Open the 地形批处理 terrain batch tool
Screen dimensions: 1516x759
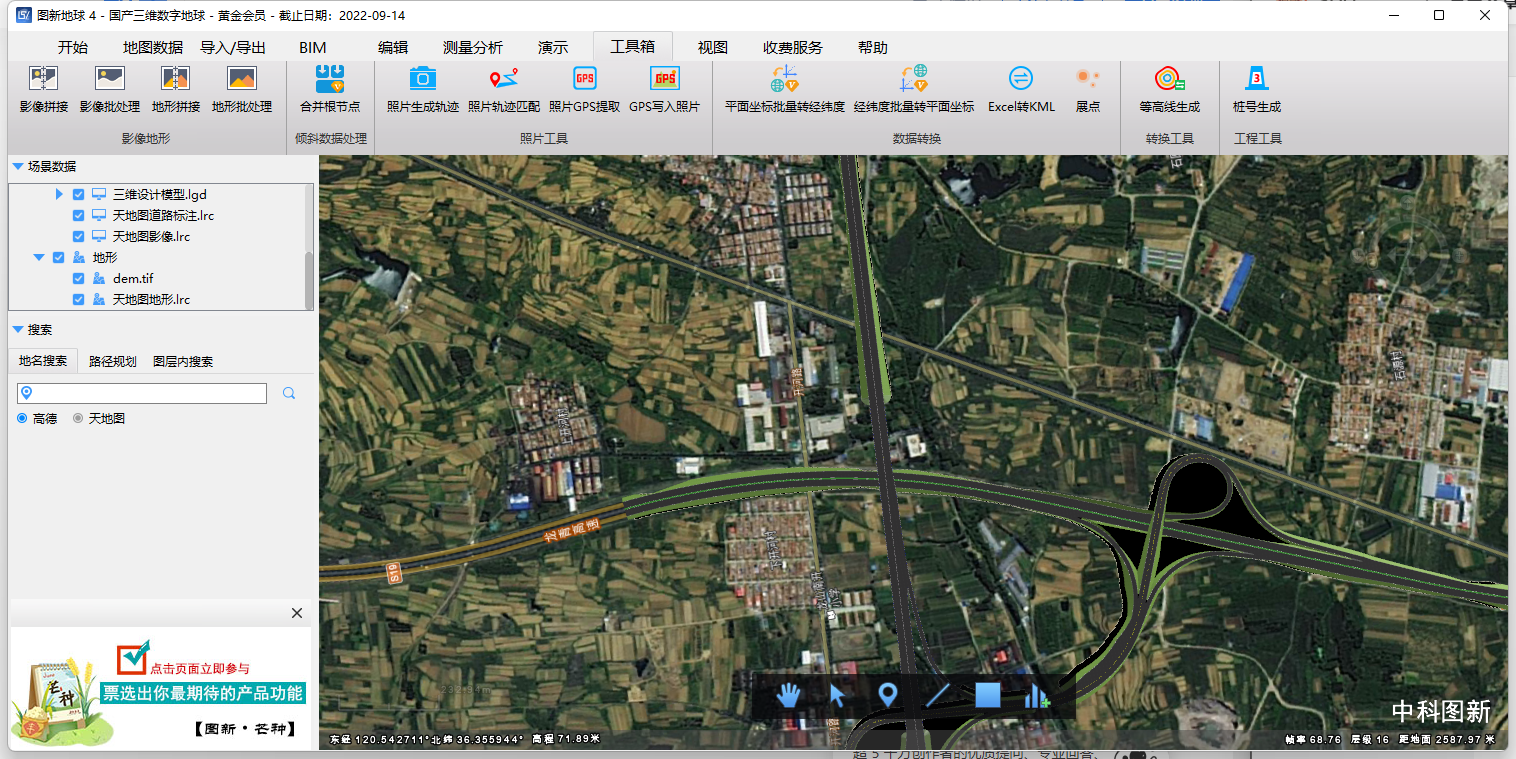241,88
